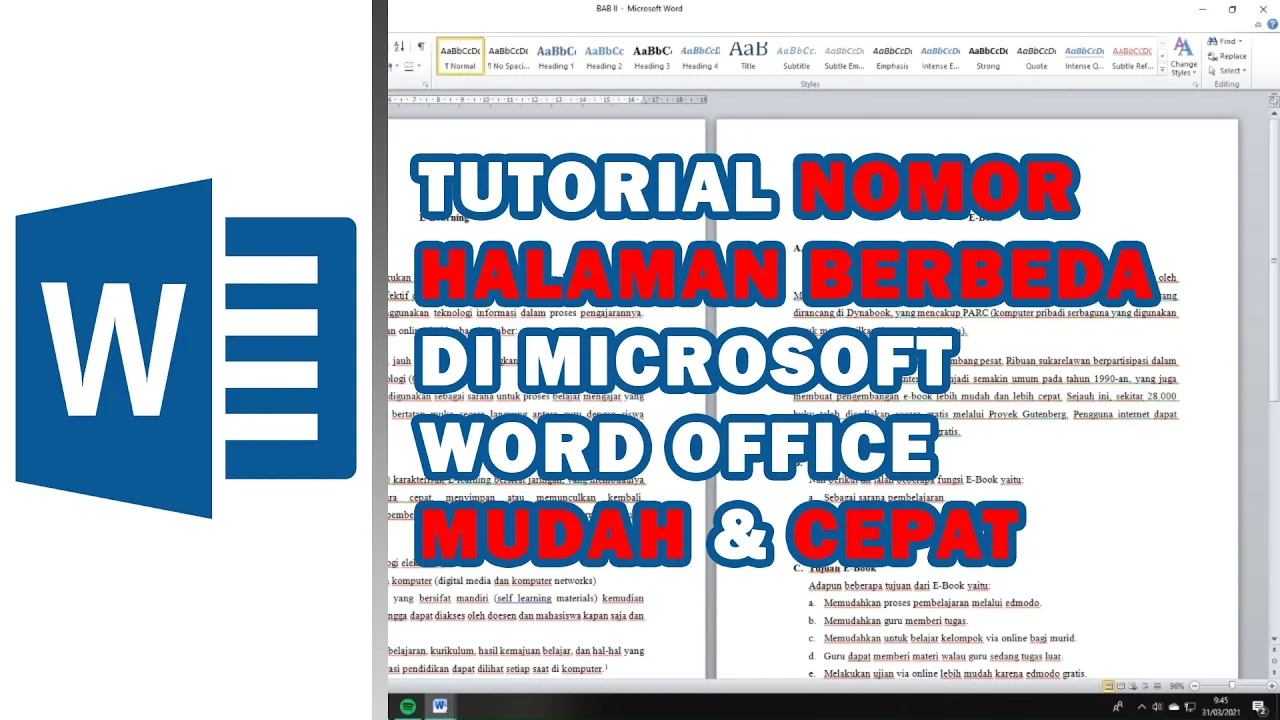Viewport: 1280px width, 720px height.
Task: Click list item 'Sebagai sarana pembelajaran'
Action: pos(884,497)
